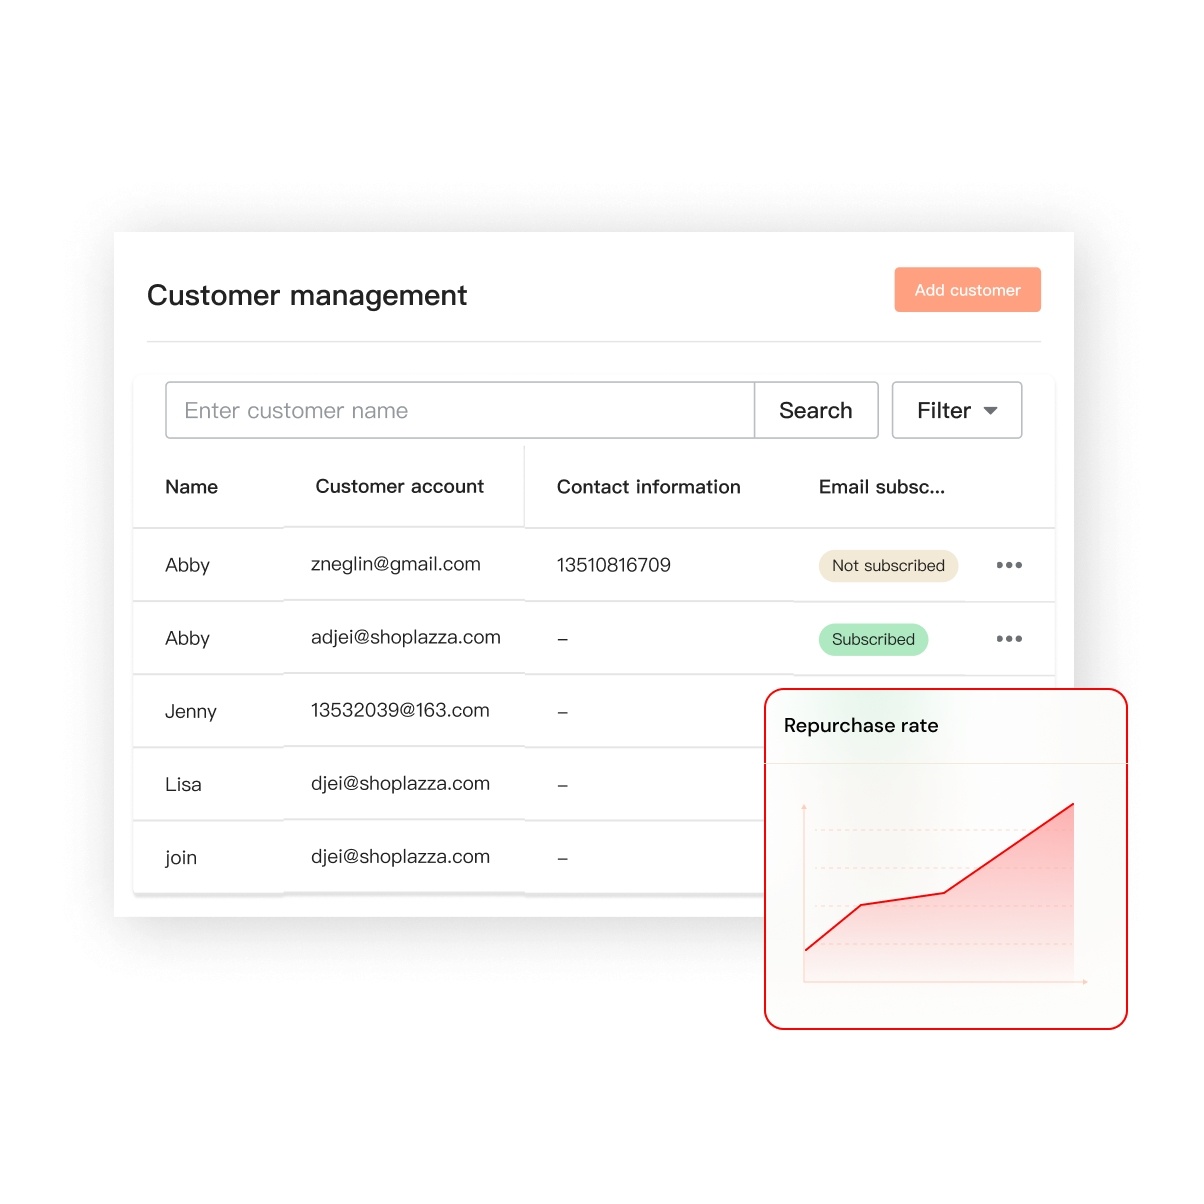The image size is (1204, 1204).
Task: Click email 13532039@163.com
Action: (x=400, y=710)
